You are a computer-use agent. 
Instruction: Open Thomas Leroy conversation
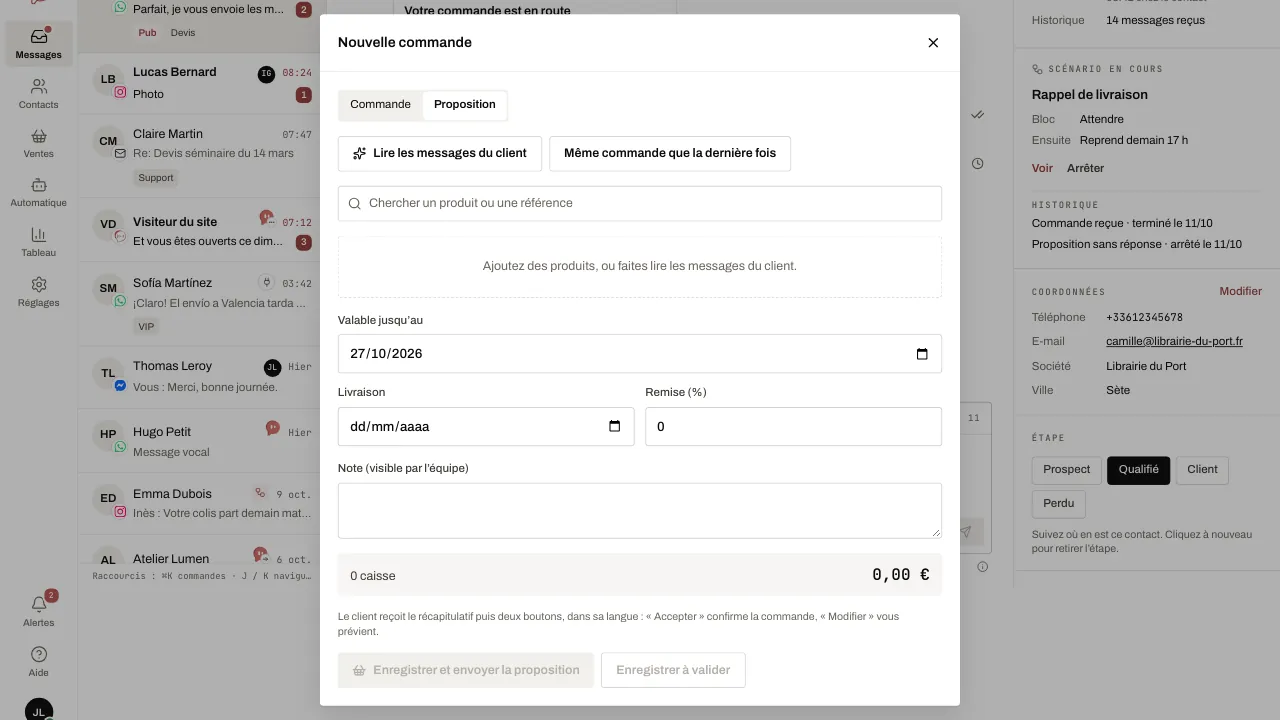[x=198, y=376]
